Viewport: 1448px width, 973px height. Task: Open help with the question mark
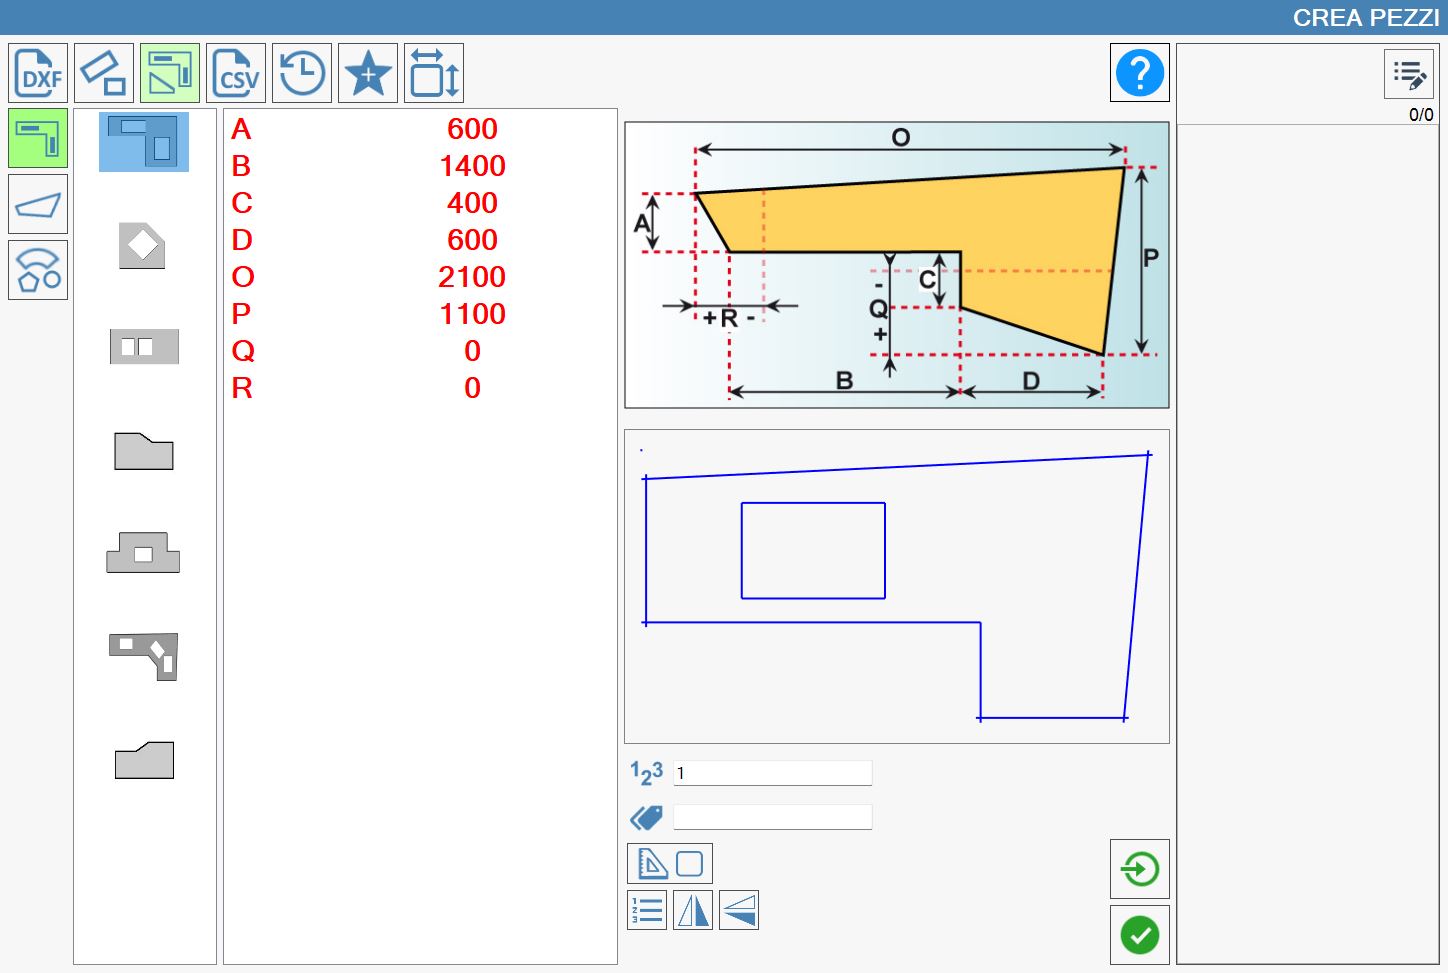tap(1140, 73)
